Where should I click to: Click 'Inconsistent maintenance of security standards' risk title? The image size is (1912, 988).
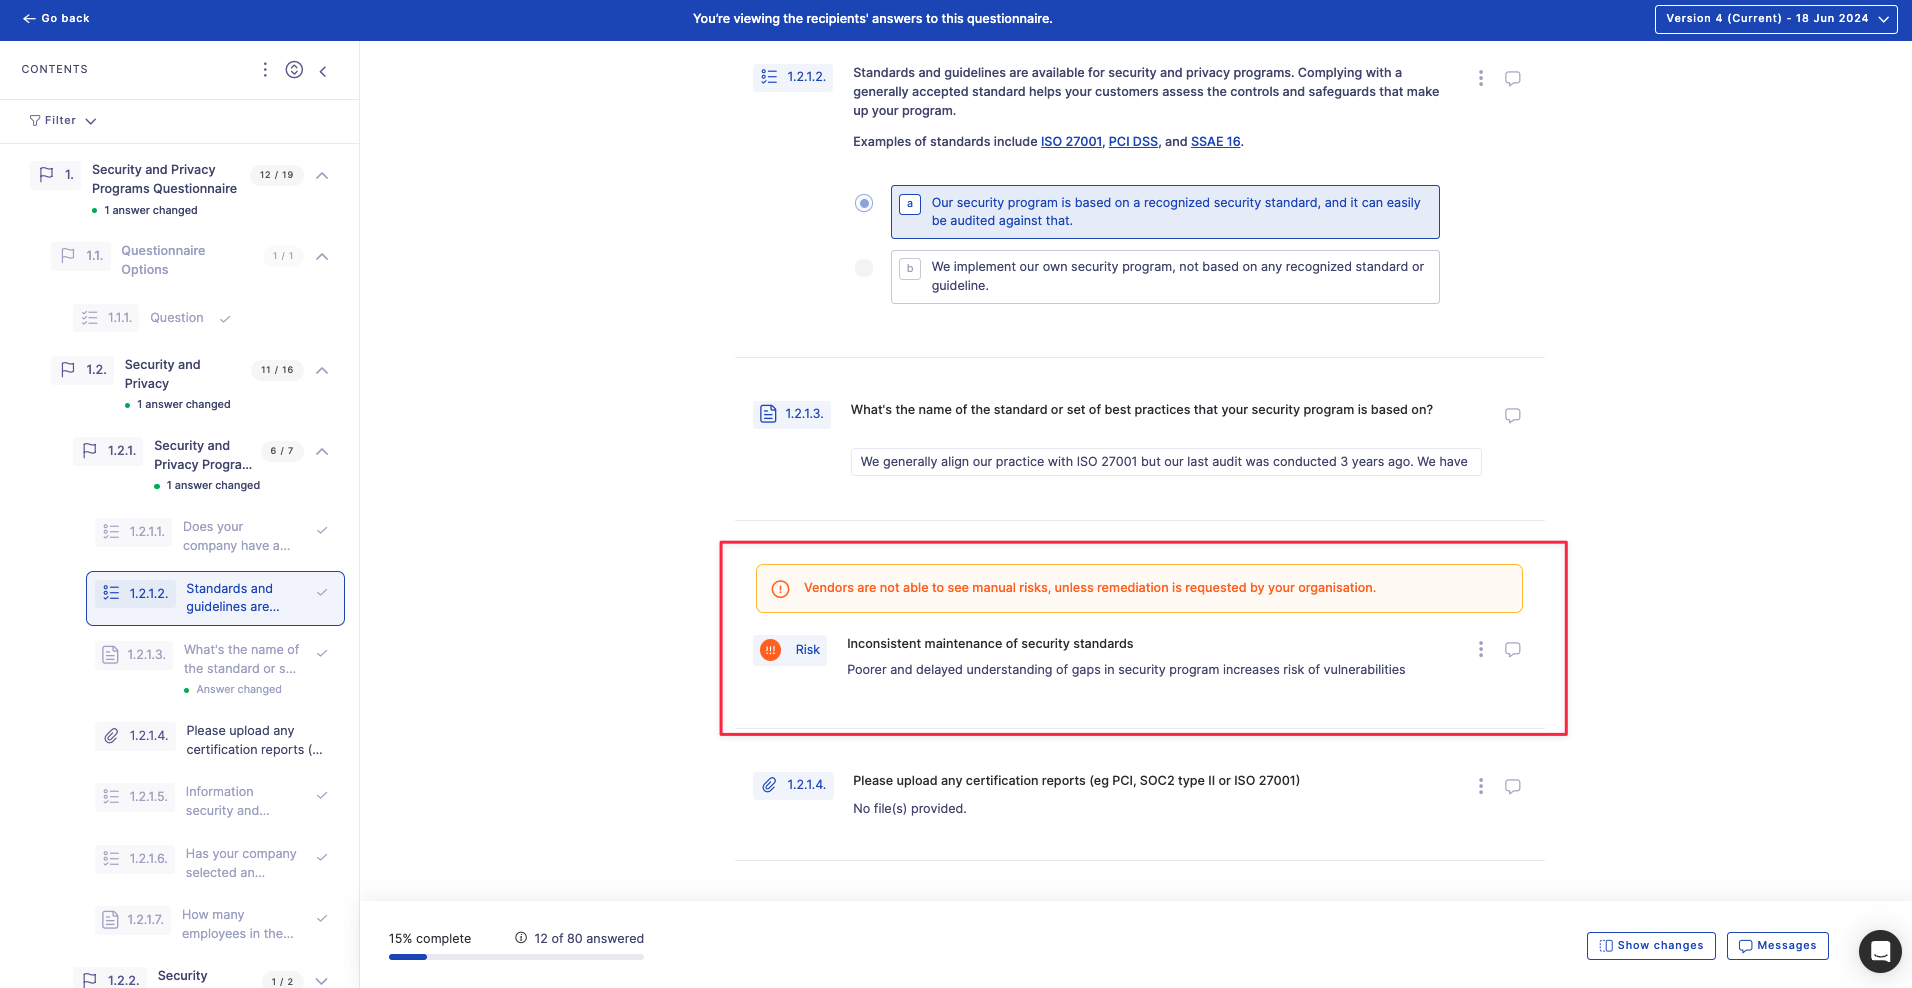[x=990, y=644]
